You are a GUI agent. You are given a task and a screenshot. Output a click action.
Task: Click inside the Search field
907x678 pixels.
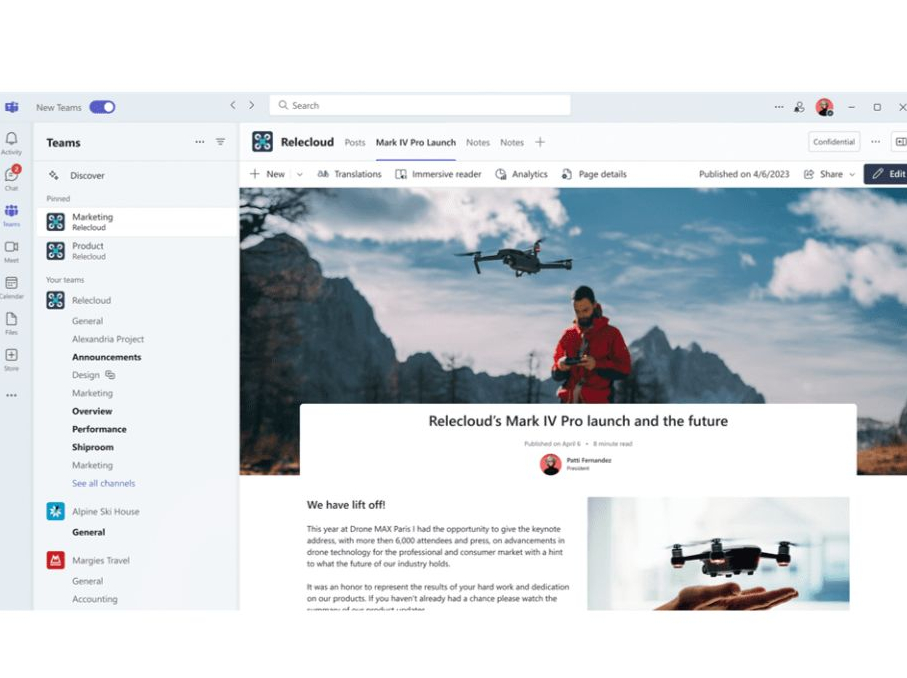click(420, 105)
